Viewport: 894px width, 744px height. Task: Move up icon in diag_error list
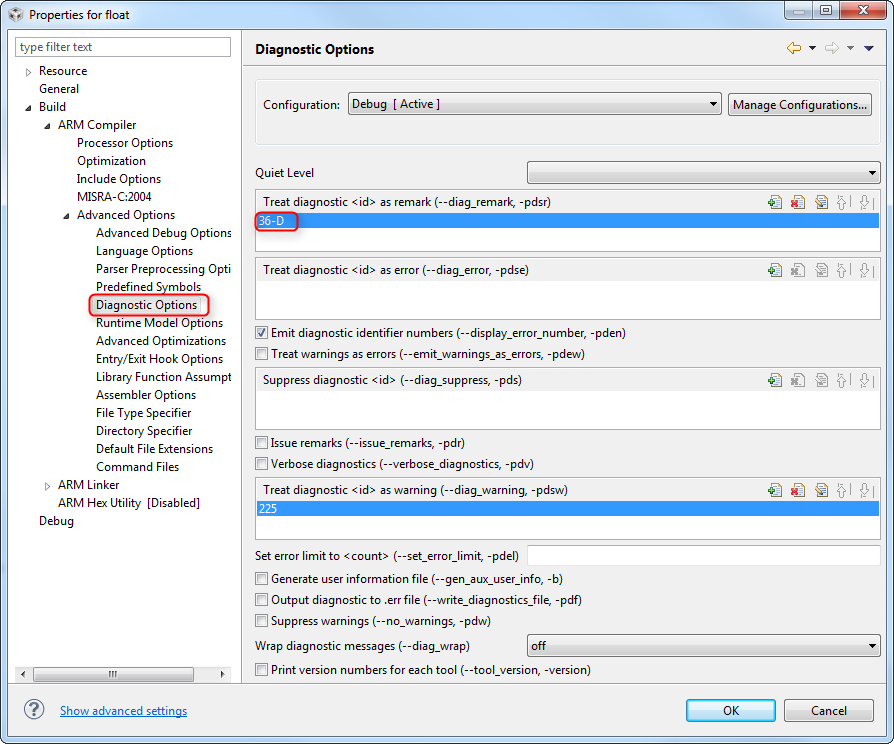(x=843, y=270)
